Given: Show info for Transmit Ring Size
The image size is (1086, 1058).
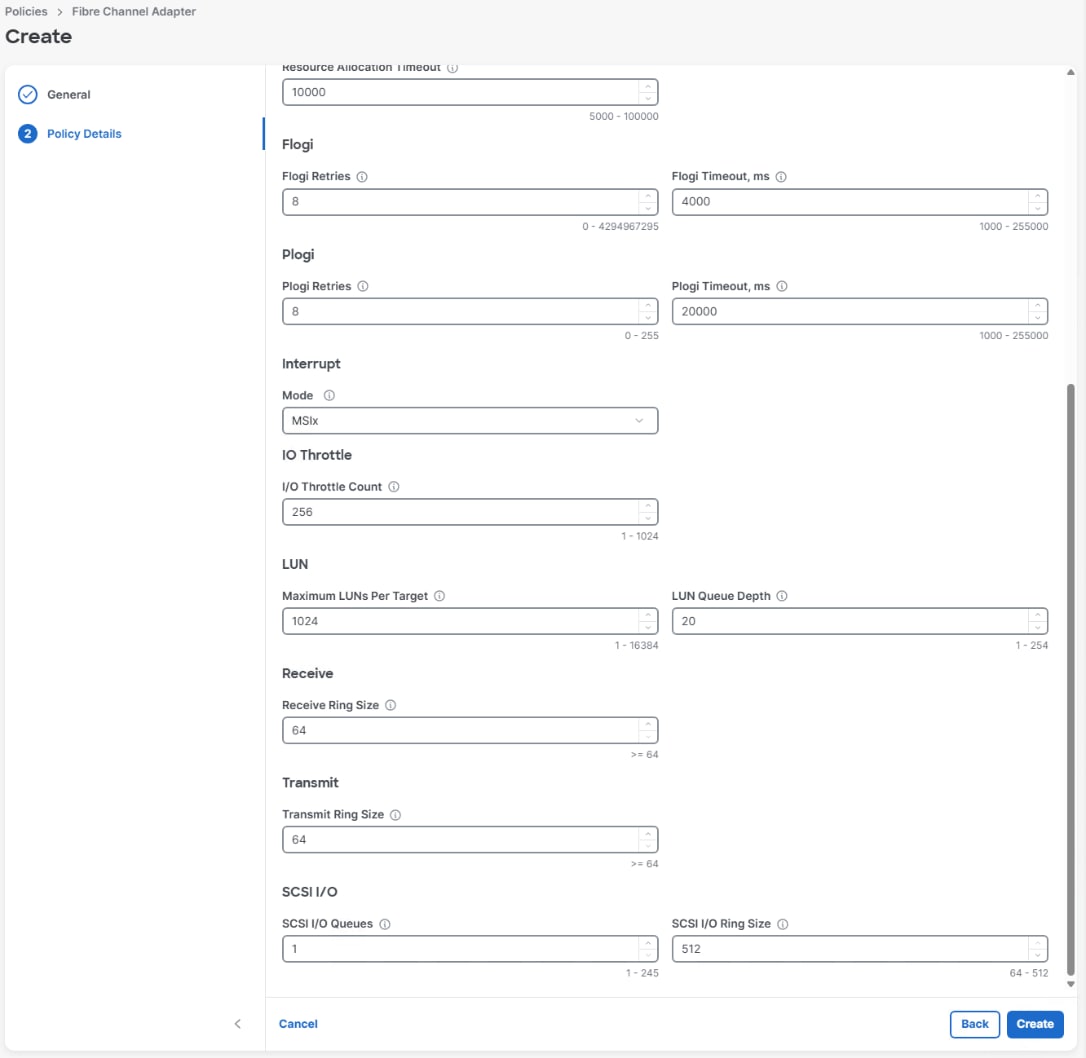Looking at the screenshot, I should [x=395, y=815].
